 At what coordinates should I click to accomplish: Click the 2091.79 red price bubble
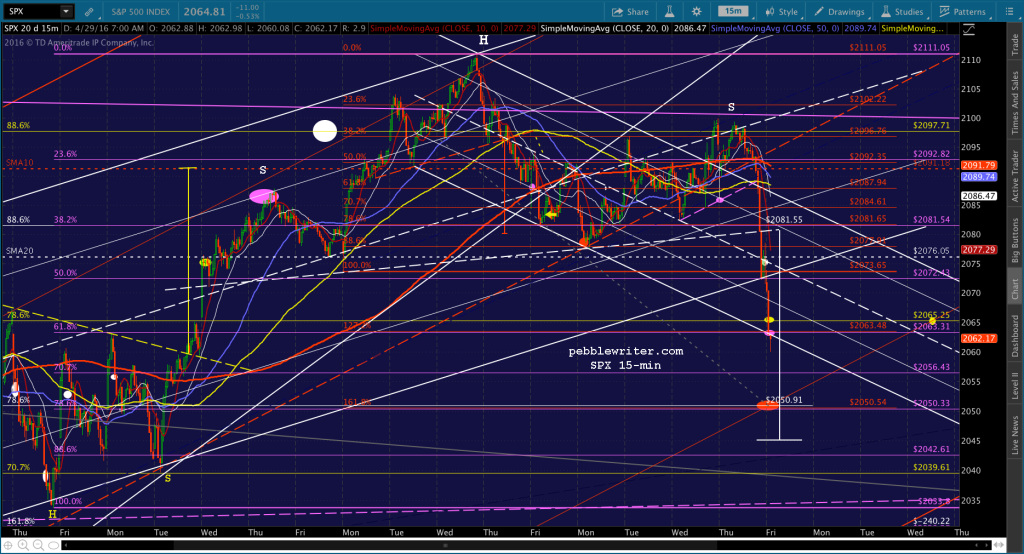[978, 166]
